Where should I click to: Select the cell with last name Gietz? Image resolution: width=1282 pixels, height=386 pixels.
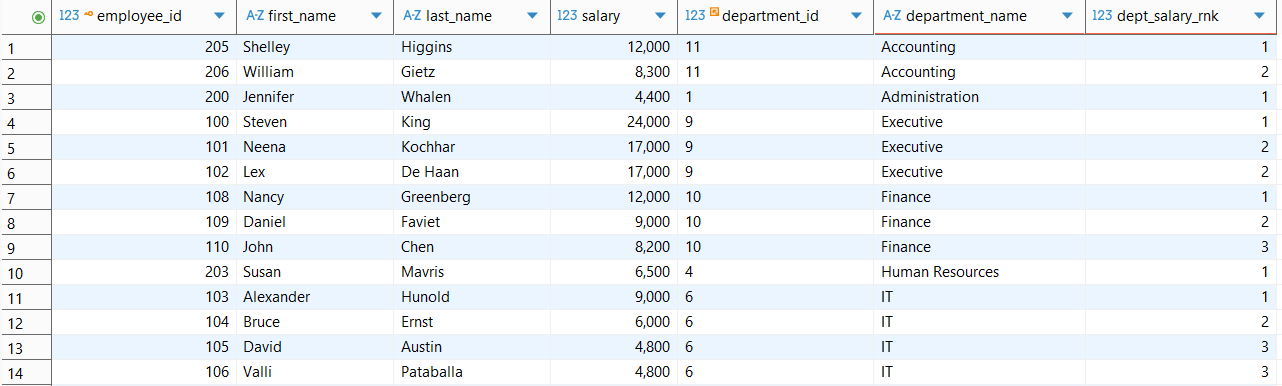pos(471,72)
